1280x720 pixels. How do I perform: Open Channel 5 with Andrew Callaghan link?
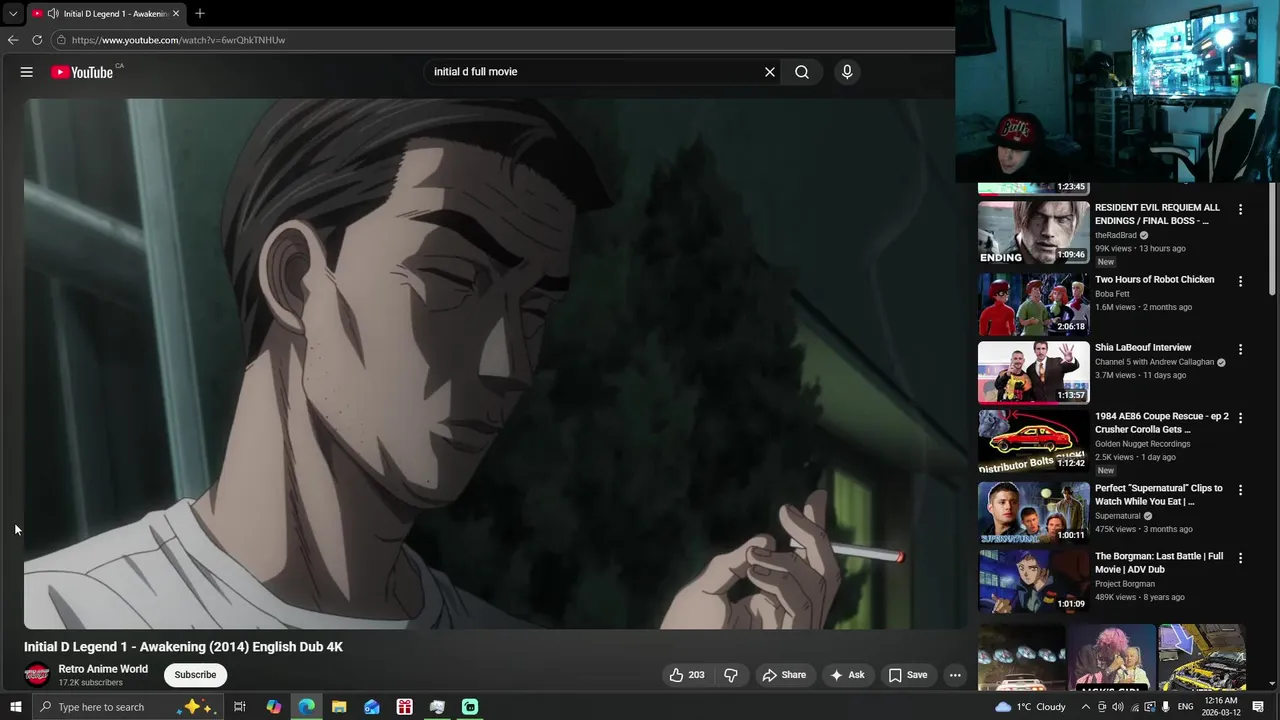[1154, 362]
